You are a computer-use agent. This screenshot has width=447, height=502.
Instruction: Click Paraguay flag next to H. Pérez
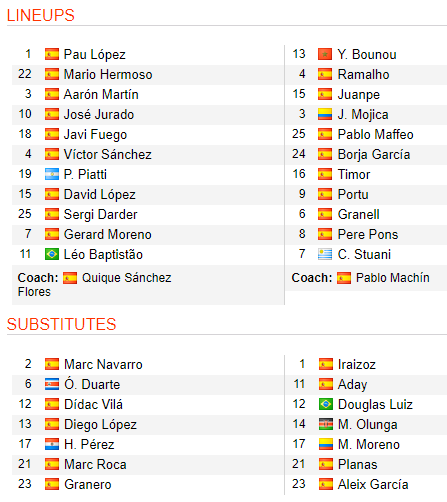(x=52, y=444)
